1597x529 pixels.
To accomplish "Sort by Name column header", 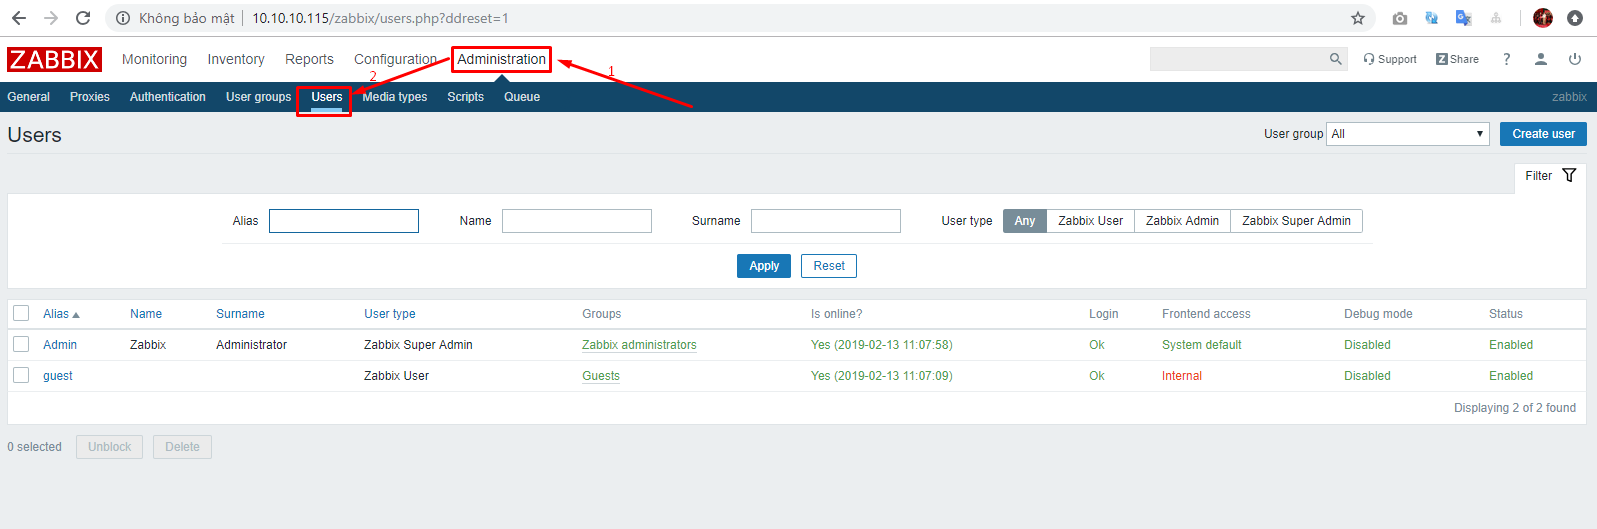I will tap(146, 314).
